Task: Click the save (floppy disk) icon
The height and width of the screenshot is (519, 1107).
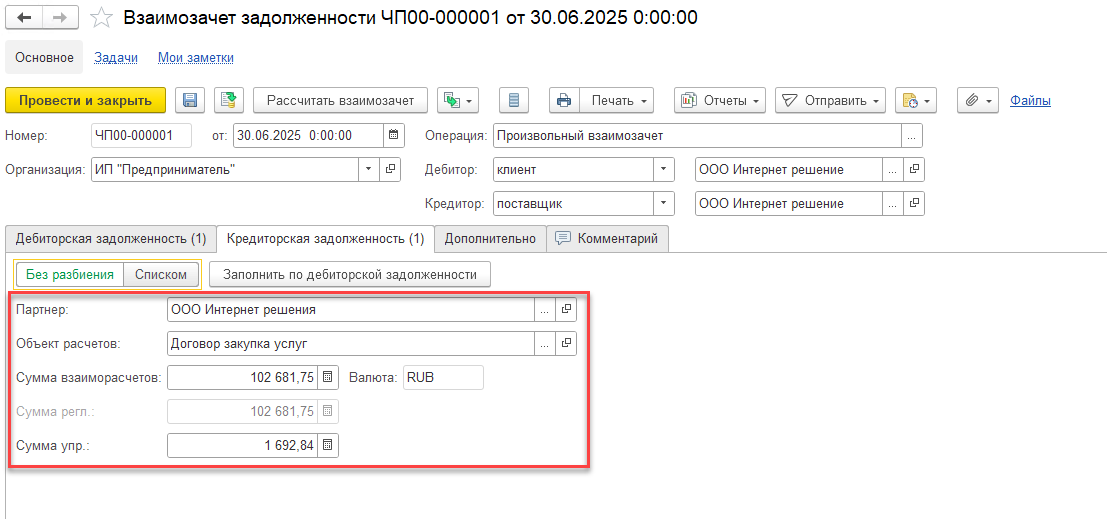Action: coord(190,100)
